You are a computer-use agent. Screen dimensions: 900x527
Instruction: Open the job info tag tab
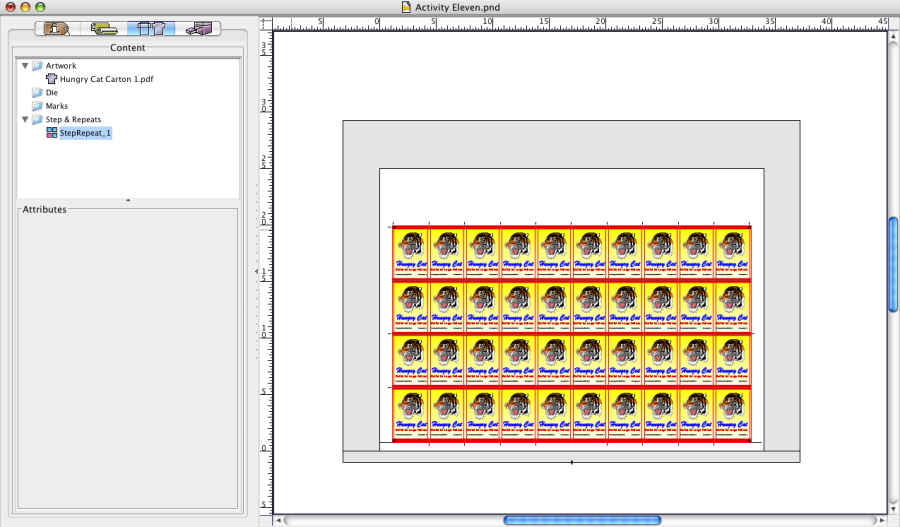click(57, 28)
